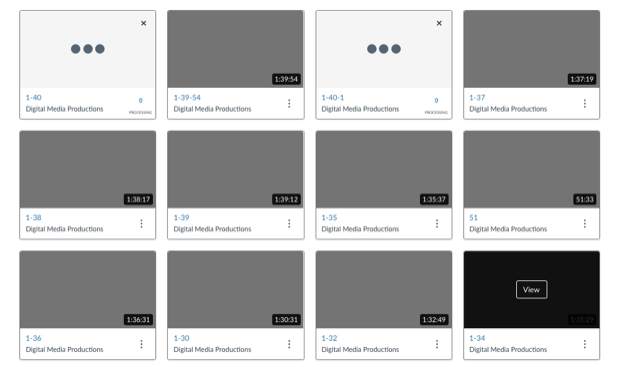Image resolution: width=640 pixels, height=367 pixels.
Task: Open options menu for video 51
Action: coord(584,224)
